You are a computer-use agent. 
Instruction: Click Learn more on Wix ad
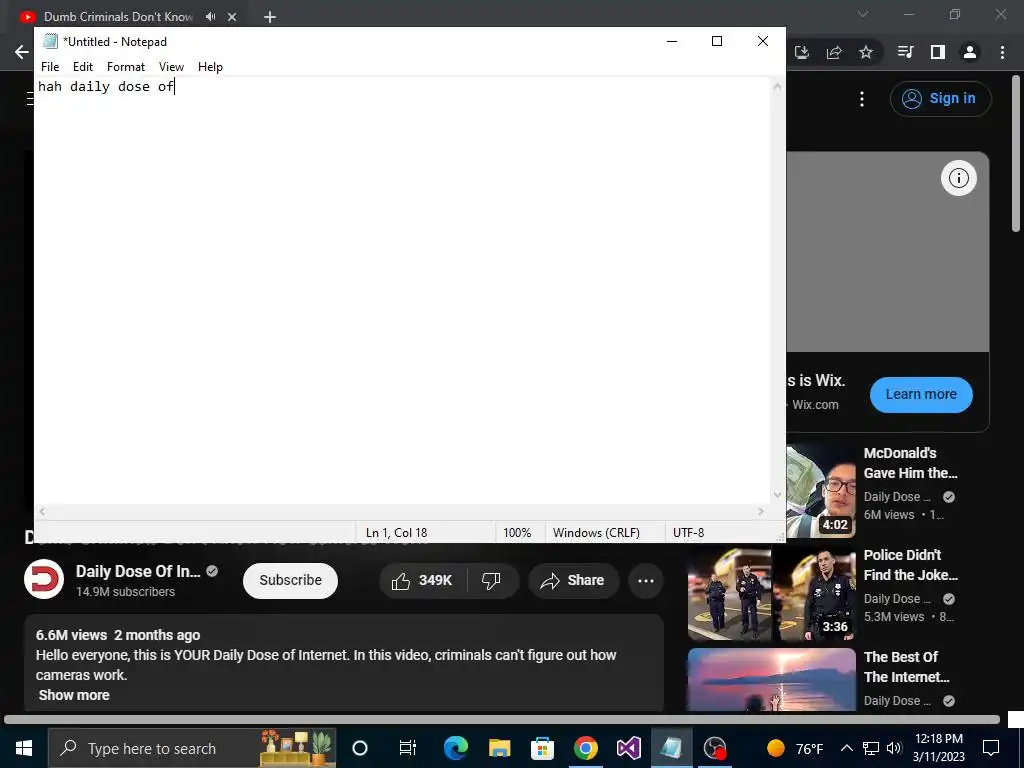(x=921, y=394)
